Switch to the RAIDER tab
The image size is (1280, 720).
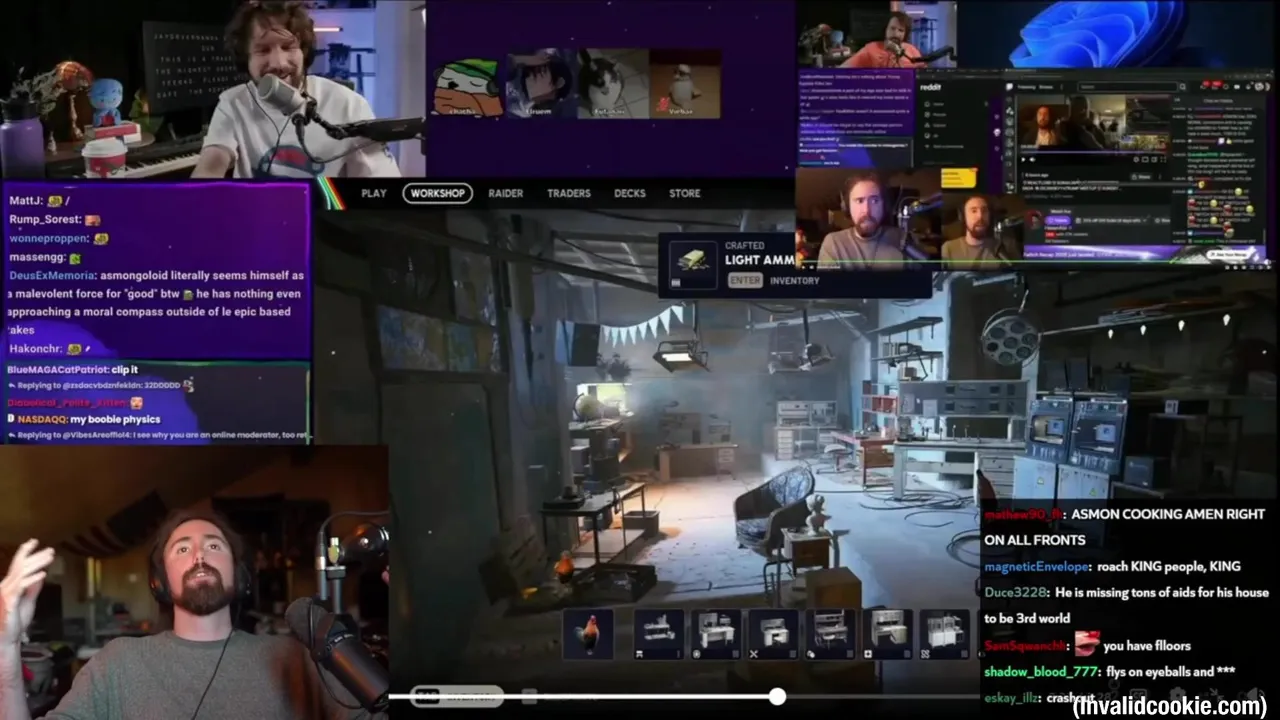506,193
